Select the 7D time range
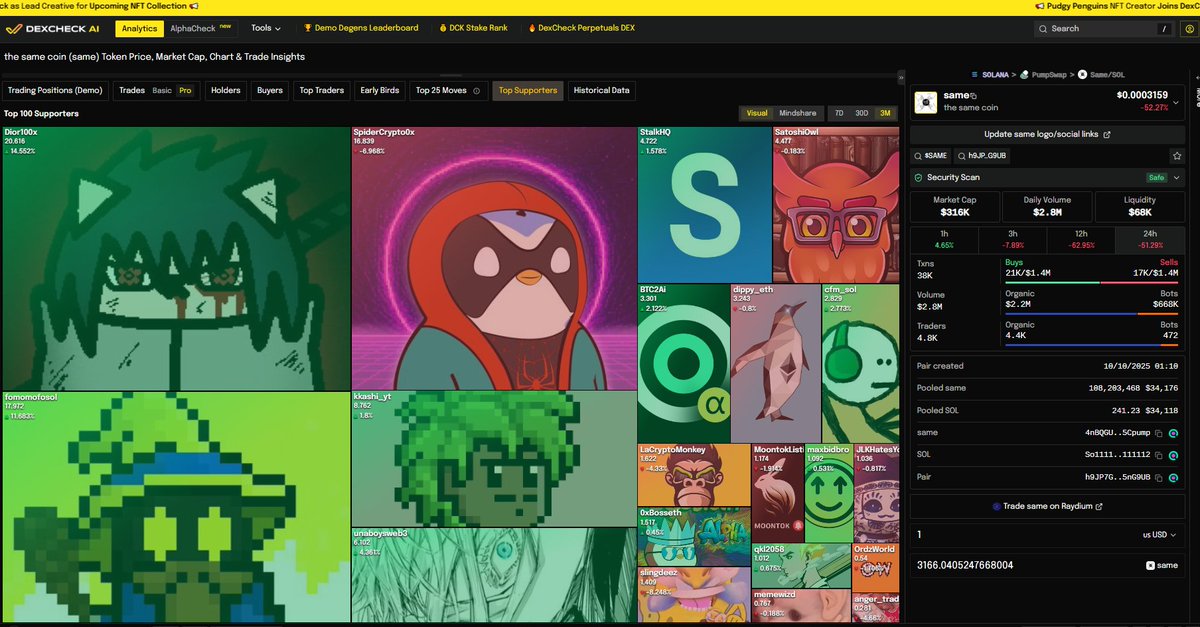Viewport: 1200px width, 627px height. pos(839,113)
